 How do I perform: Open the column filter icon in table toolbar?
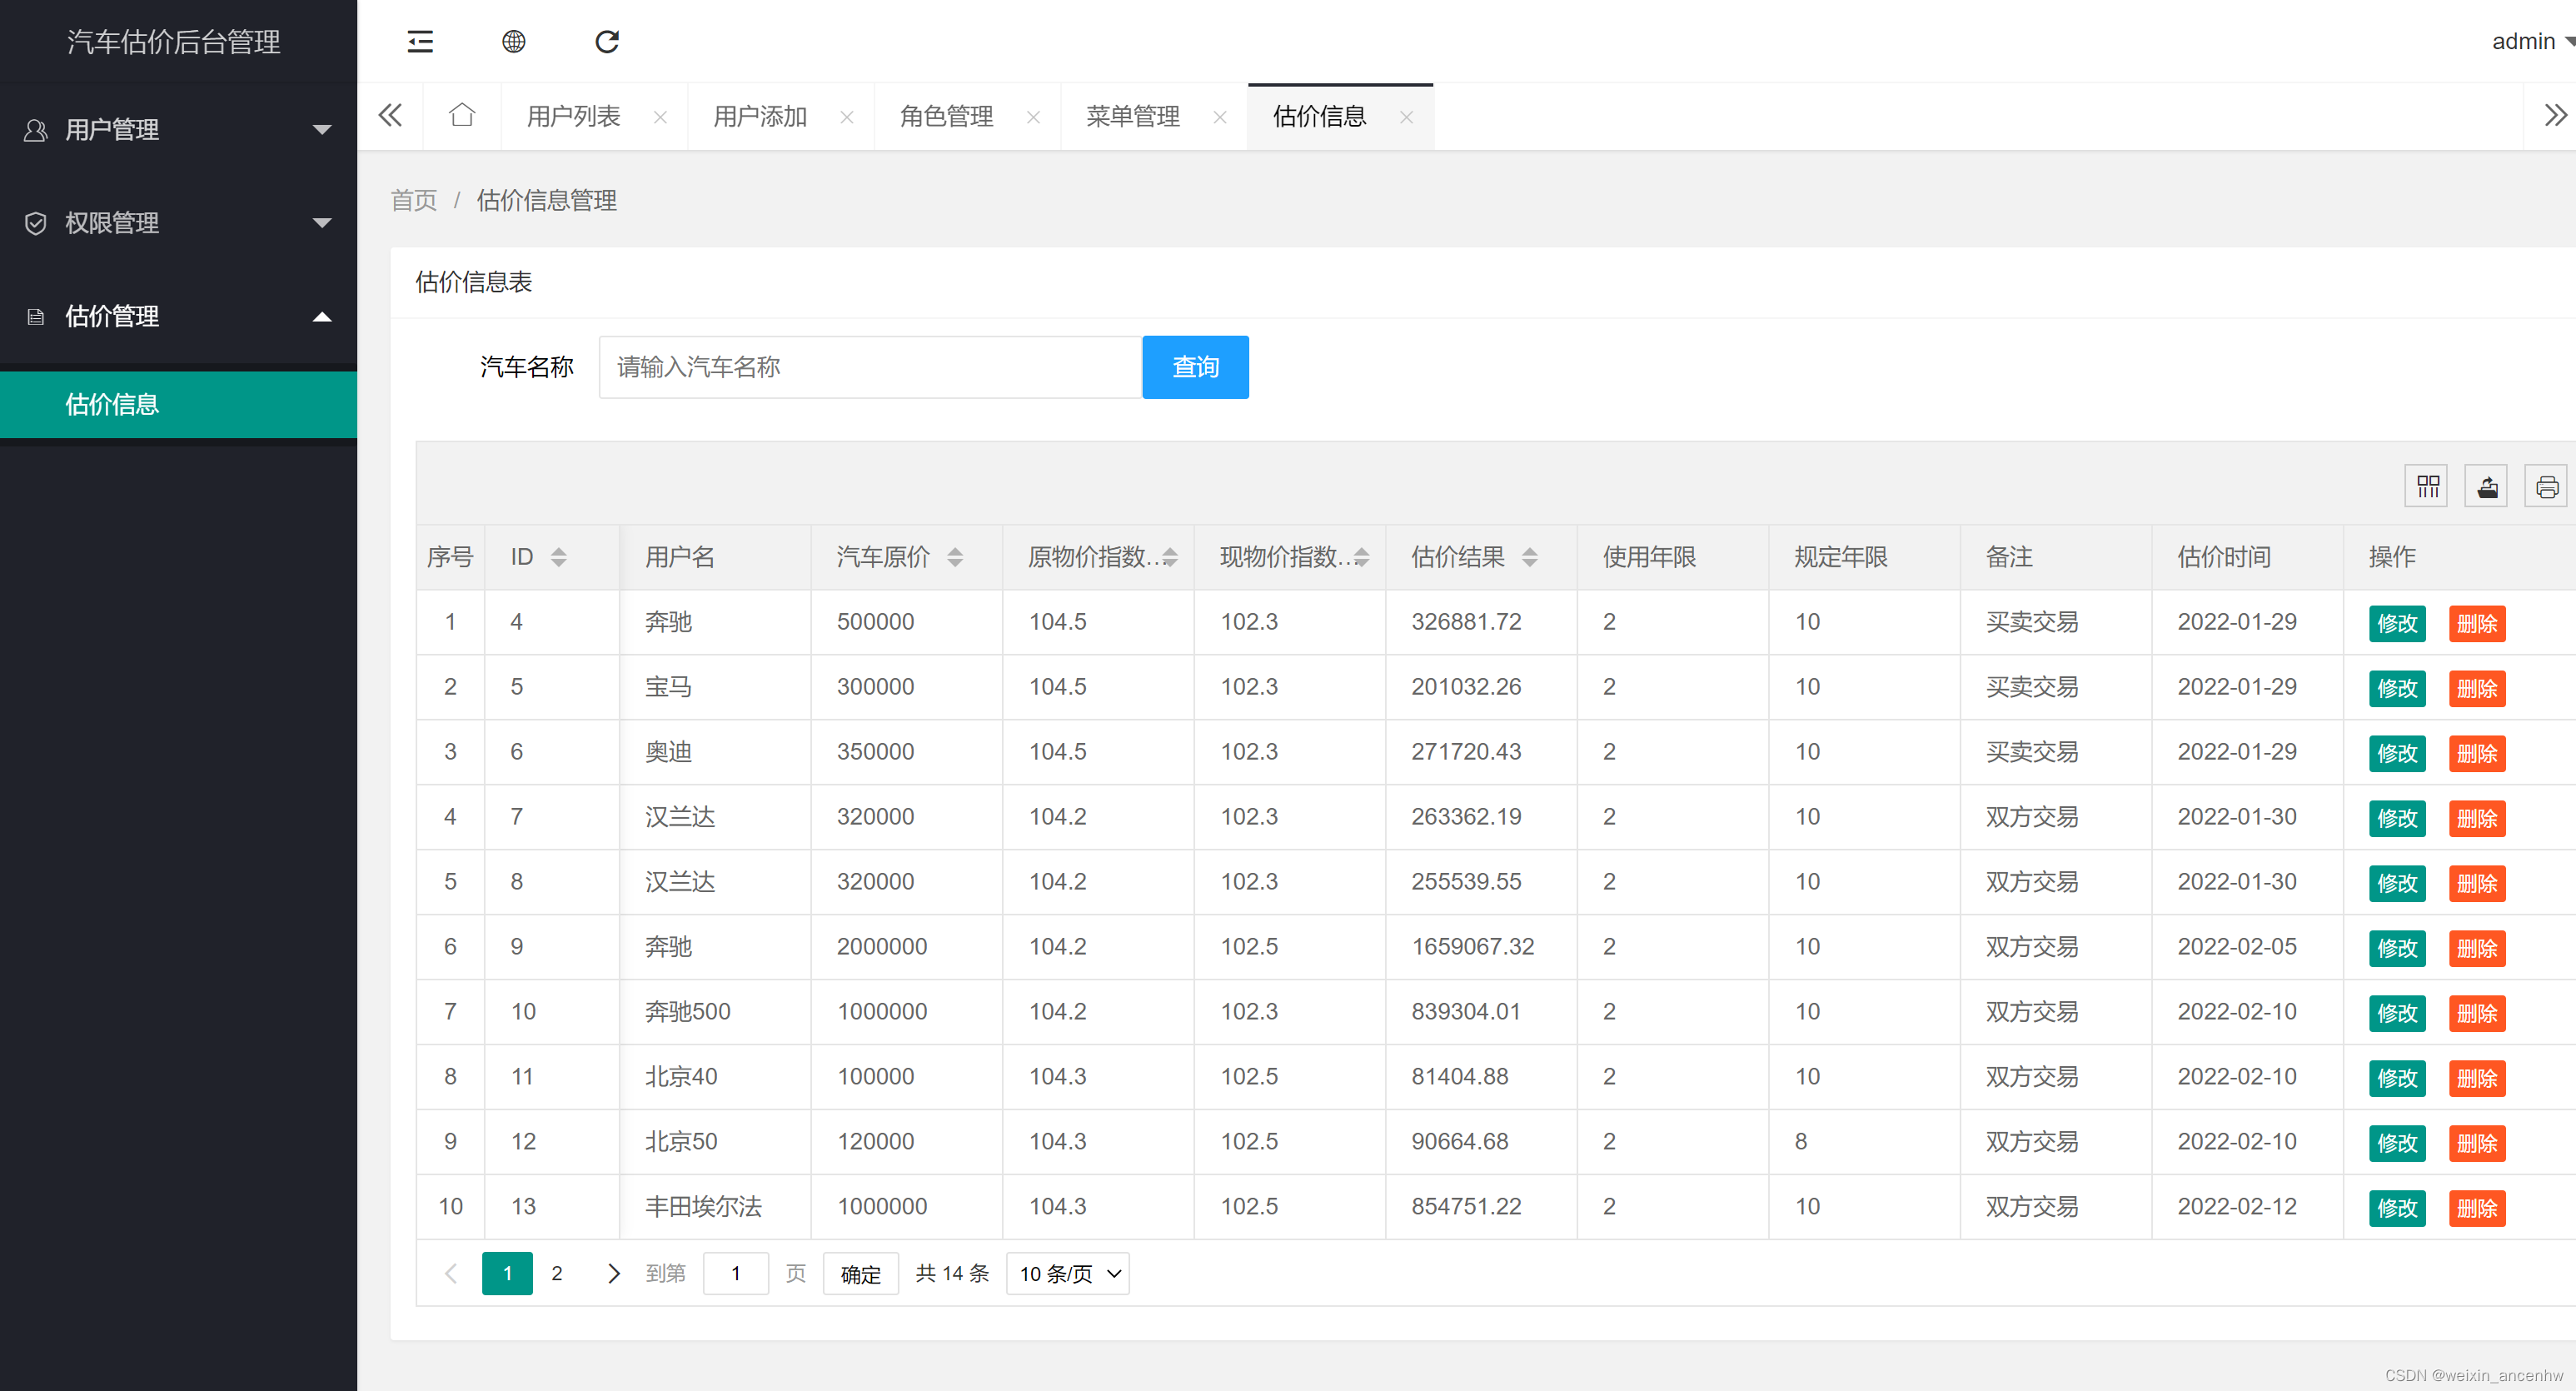[x=2426, y=487]
